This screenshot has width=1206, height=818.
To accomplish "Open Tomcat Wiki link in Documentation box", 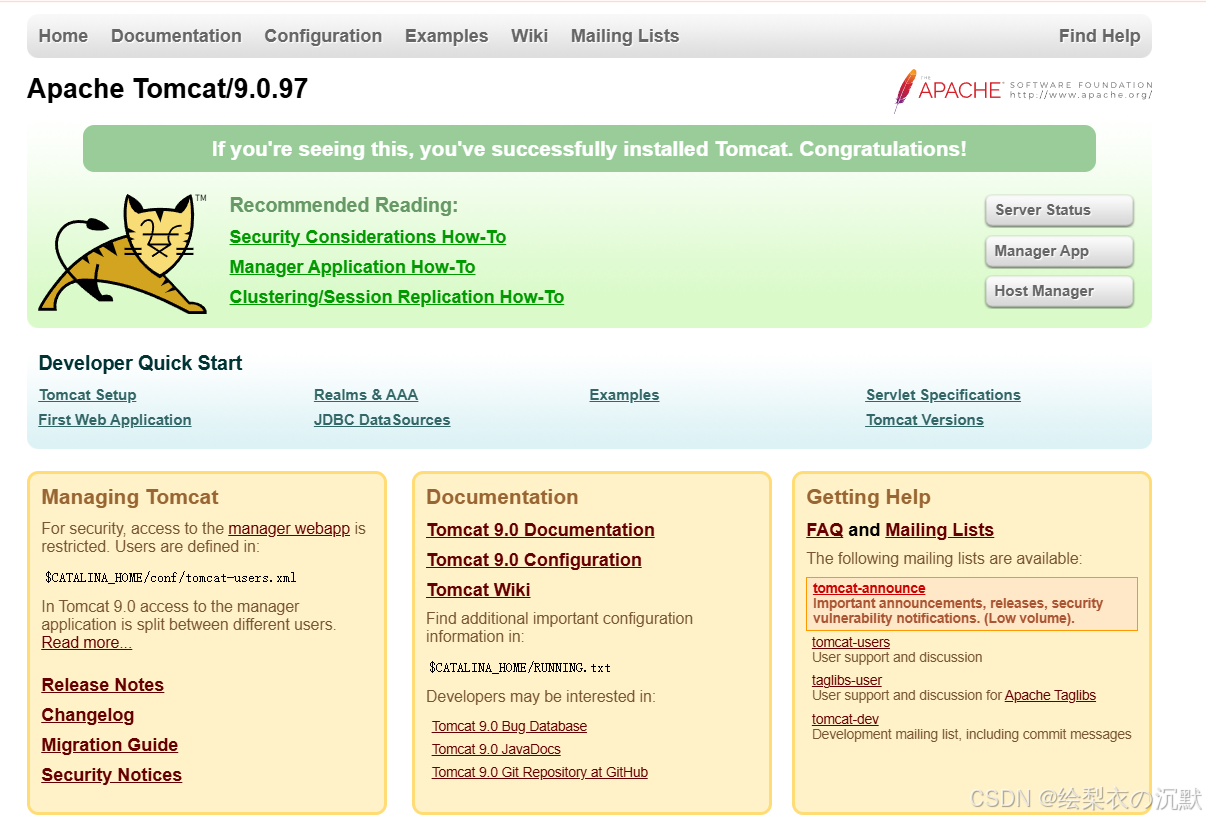I will tap(478, 590).
